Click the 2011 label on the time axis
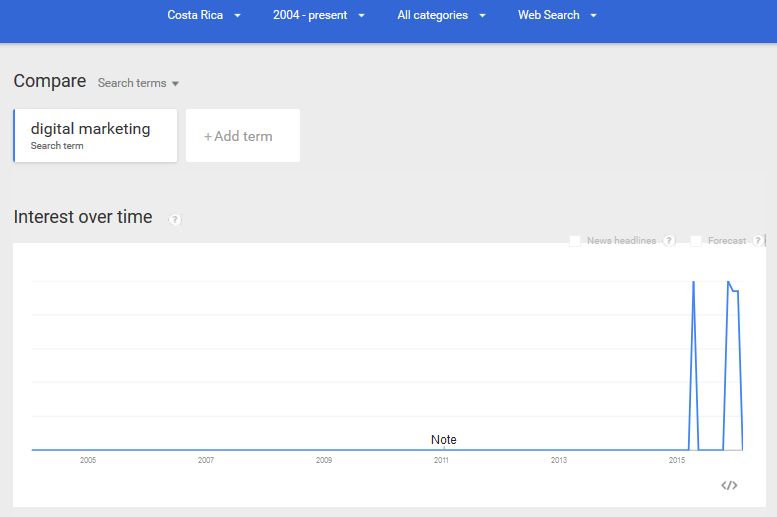Image resolution: width=777 pixels, height=517 pixels. (441, 460)
